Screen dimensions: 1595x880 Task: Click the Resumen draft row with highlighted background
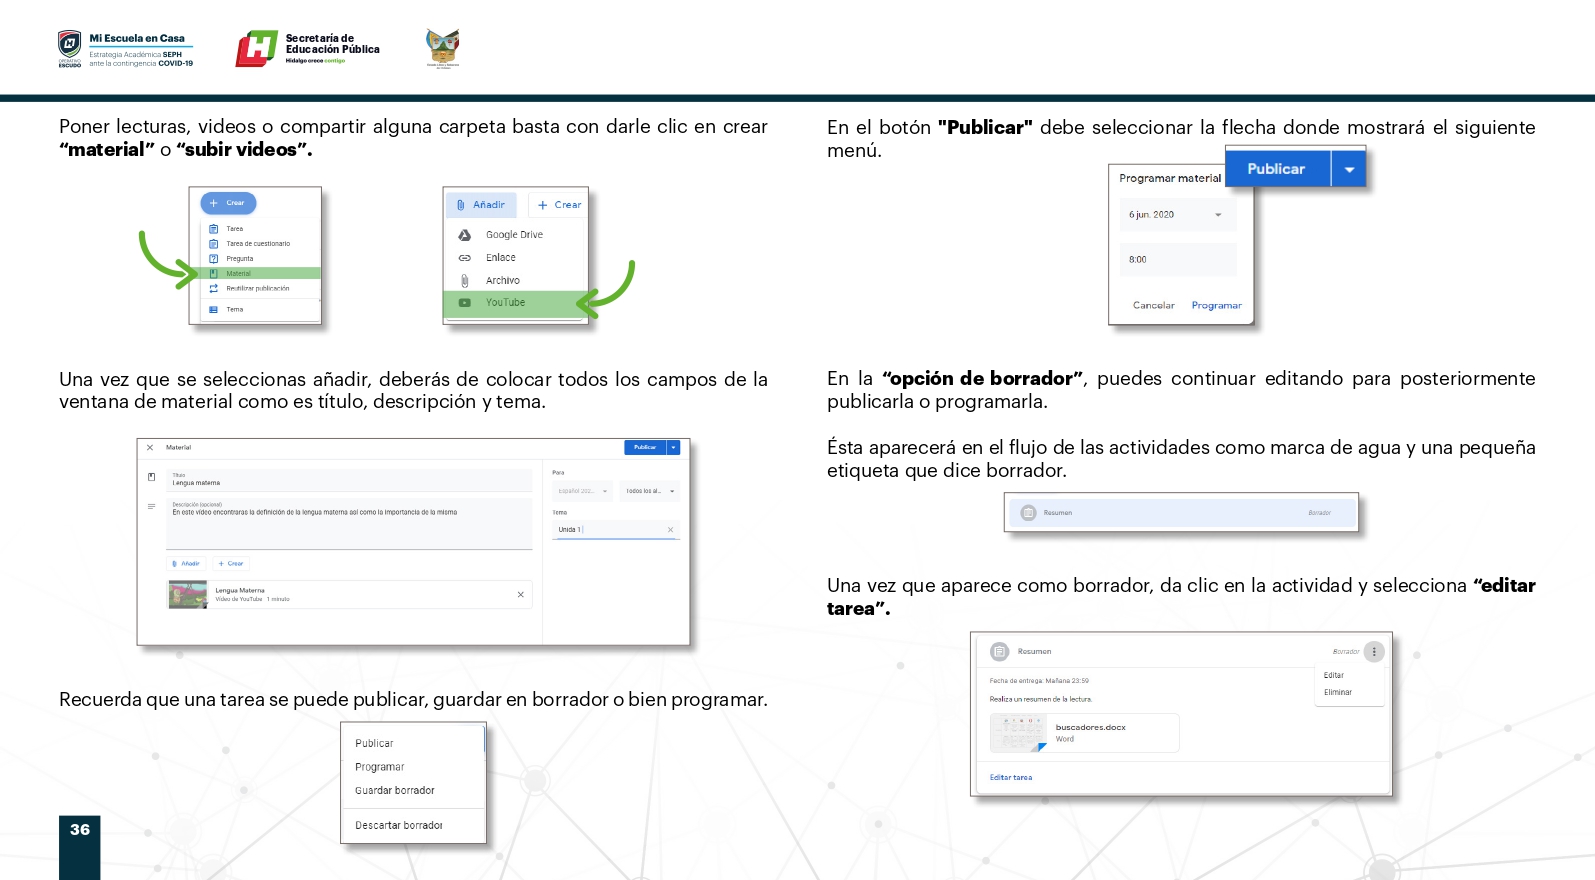click(1181, 513)
